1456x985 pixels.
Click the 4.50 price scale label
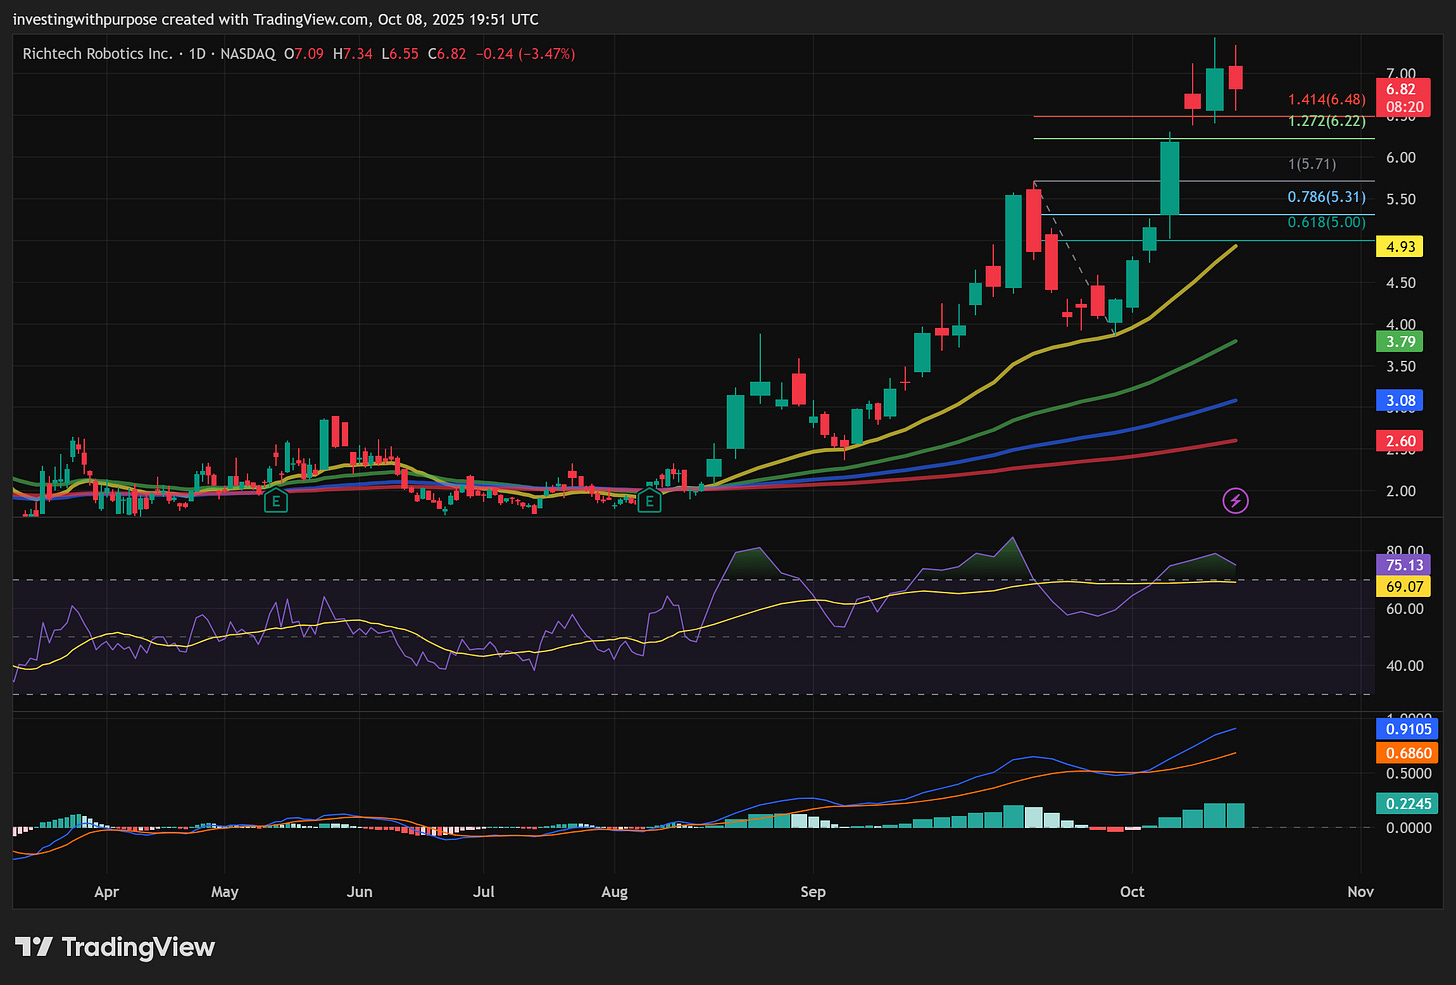tap(1401, 283)
